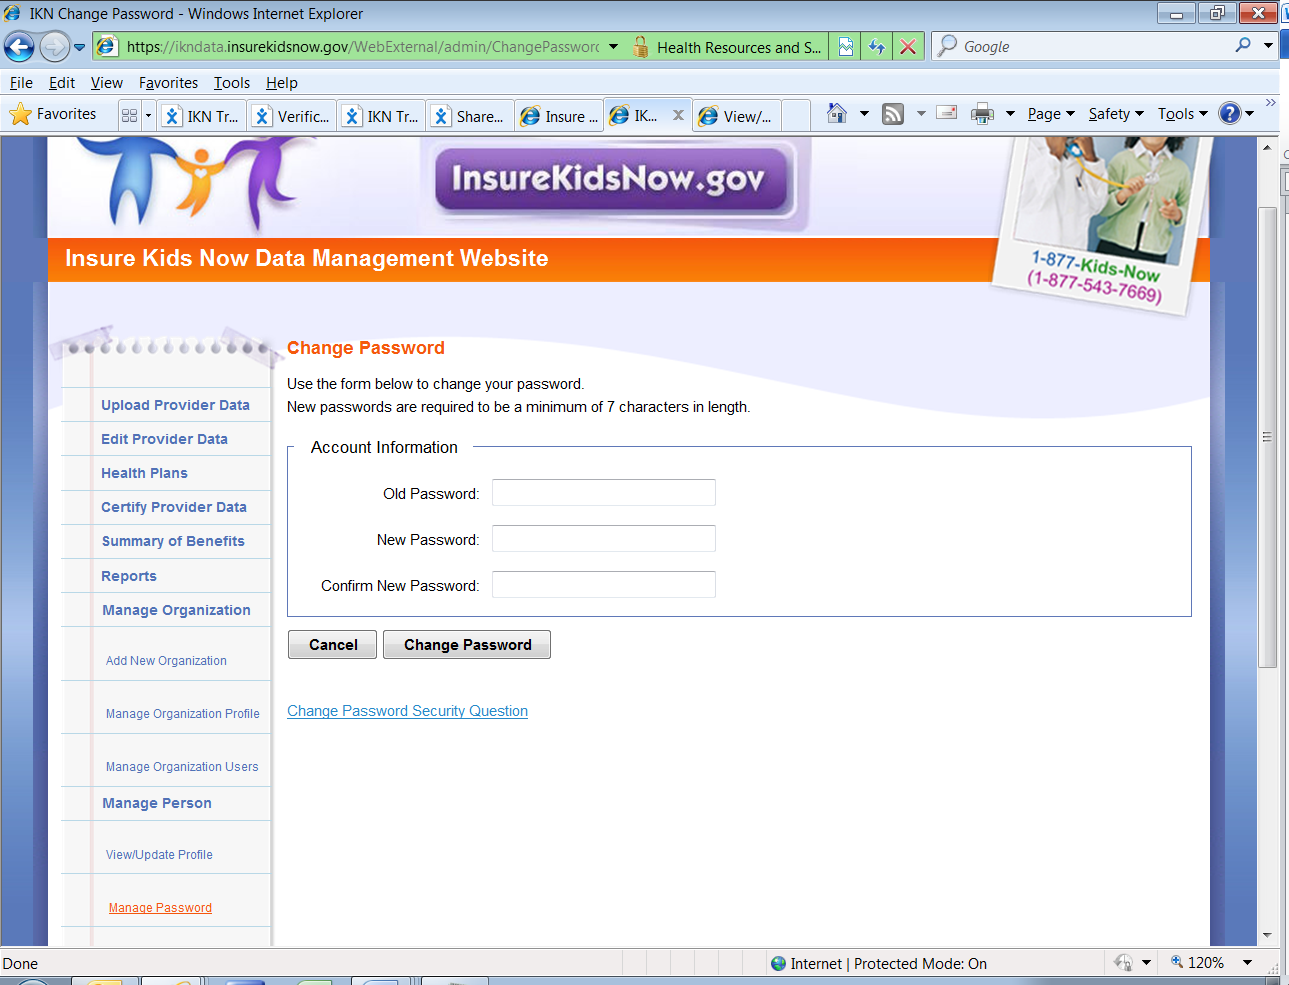
Task: Click the Confirm New Password field
Action: 604,585
